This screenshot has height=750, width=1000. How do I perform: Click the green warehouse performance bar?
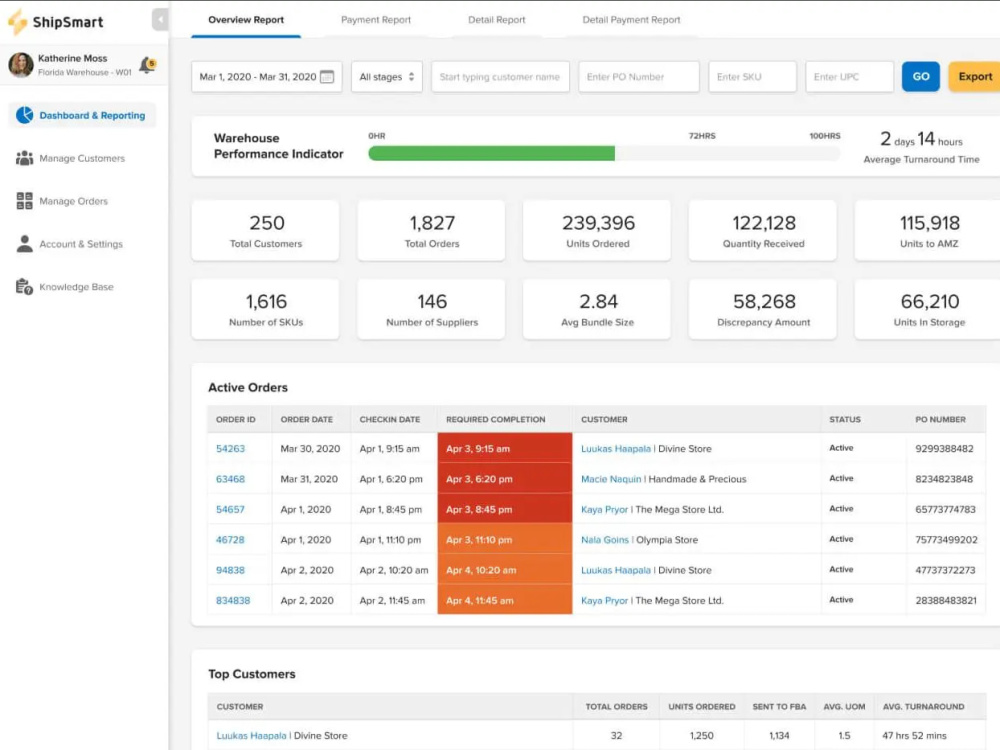492,153
